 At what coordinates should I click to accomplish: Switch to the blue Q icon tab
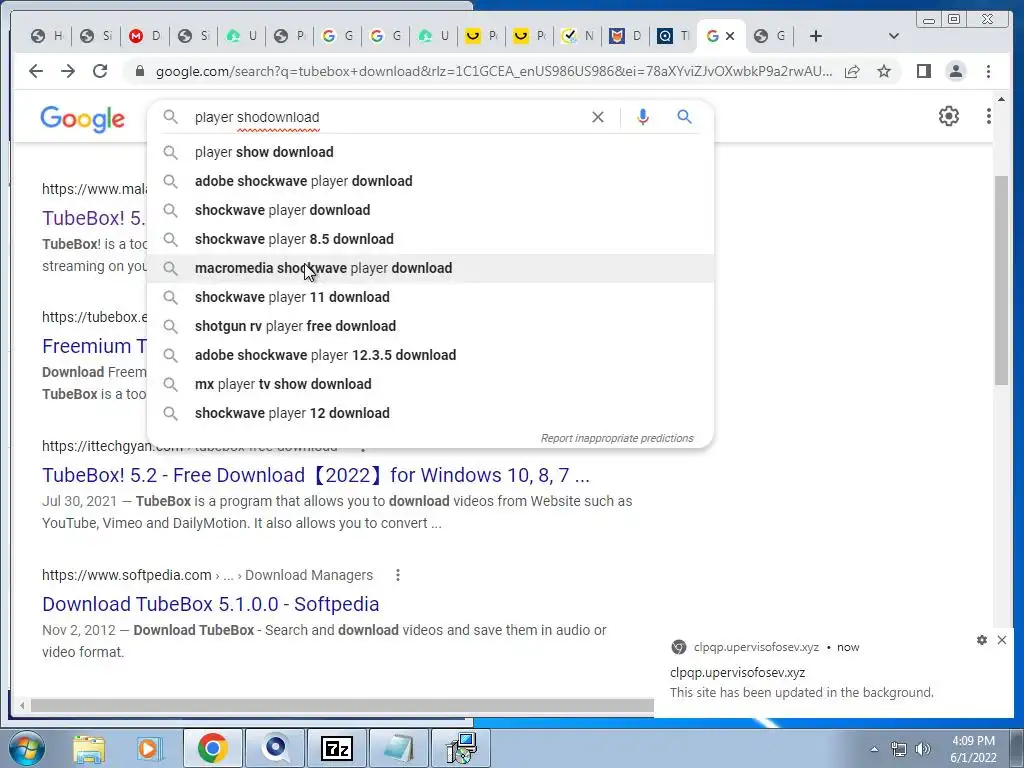[673, 37]
